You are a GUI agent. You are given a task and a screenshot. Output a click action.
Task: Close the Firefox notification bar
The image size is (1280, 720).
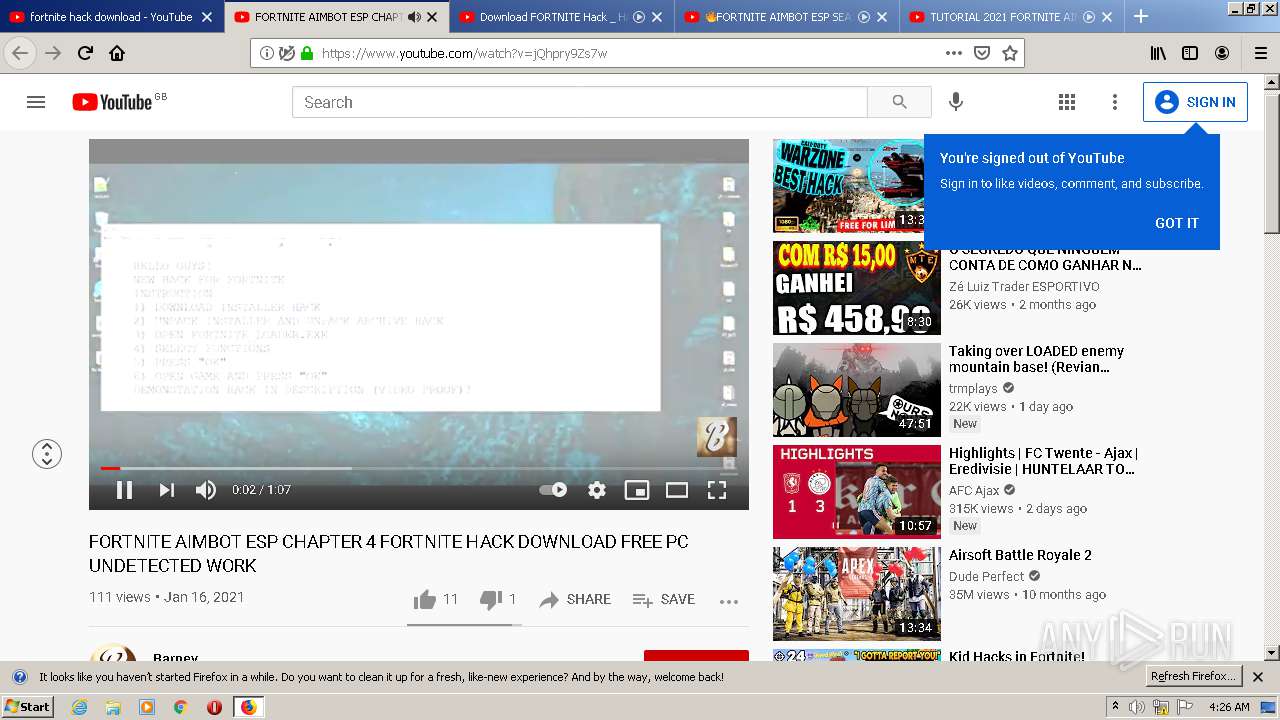(x=1258, y=677)
